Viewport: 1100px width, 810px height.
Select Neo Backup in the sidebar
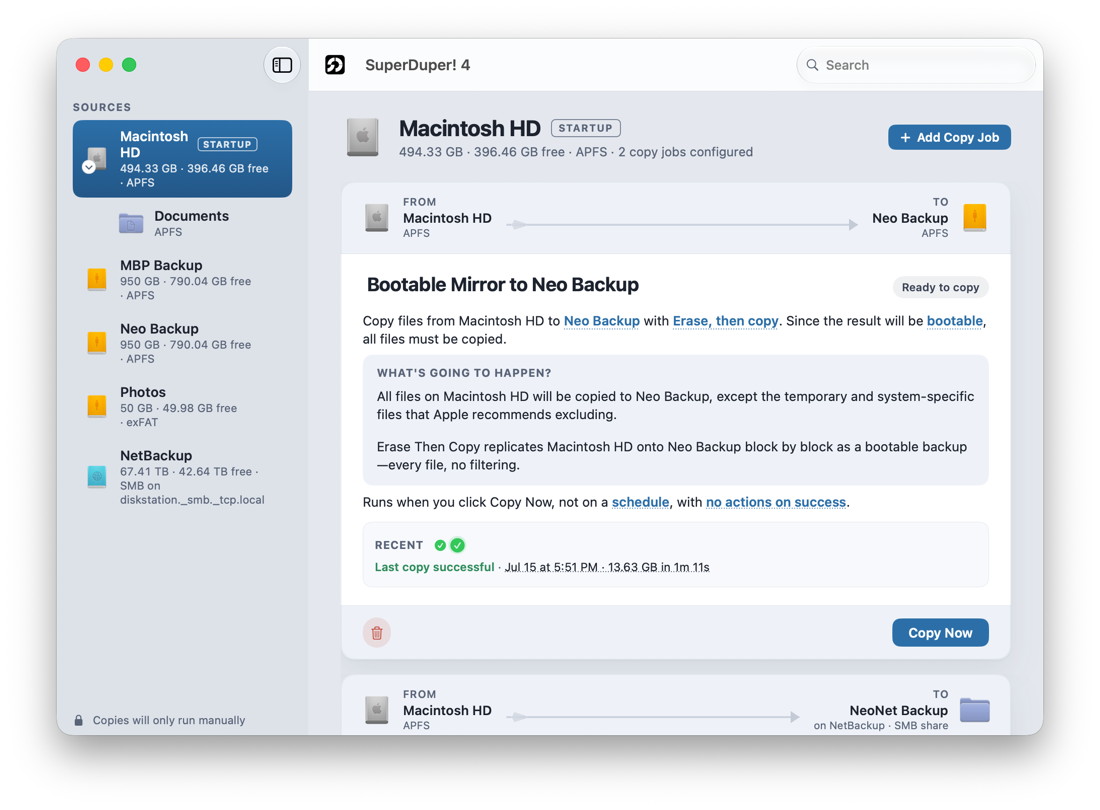click(182, 343)
